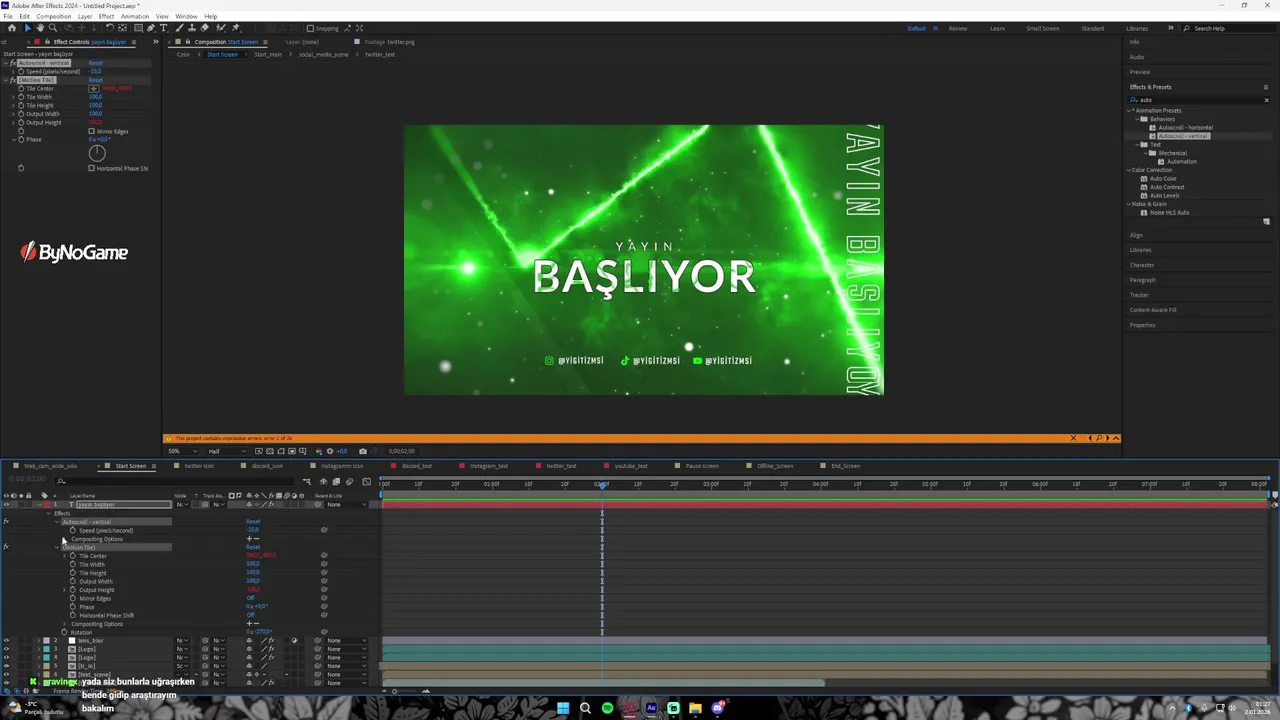1280x720 pixels.
Task: Collapse the Phase property twirl
Action: pos(13,140)
